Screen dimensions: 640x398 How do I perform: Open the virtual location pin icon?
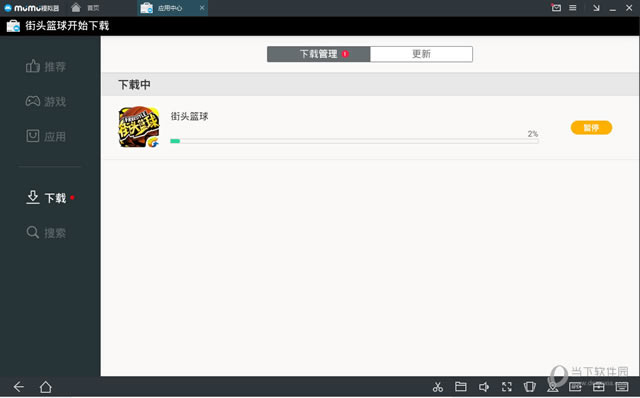pos(553,387)
